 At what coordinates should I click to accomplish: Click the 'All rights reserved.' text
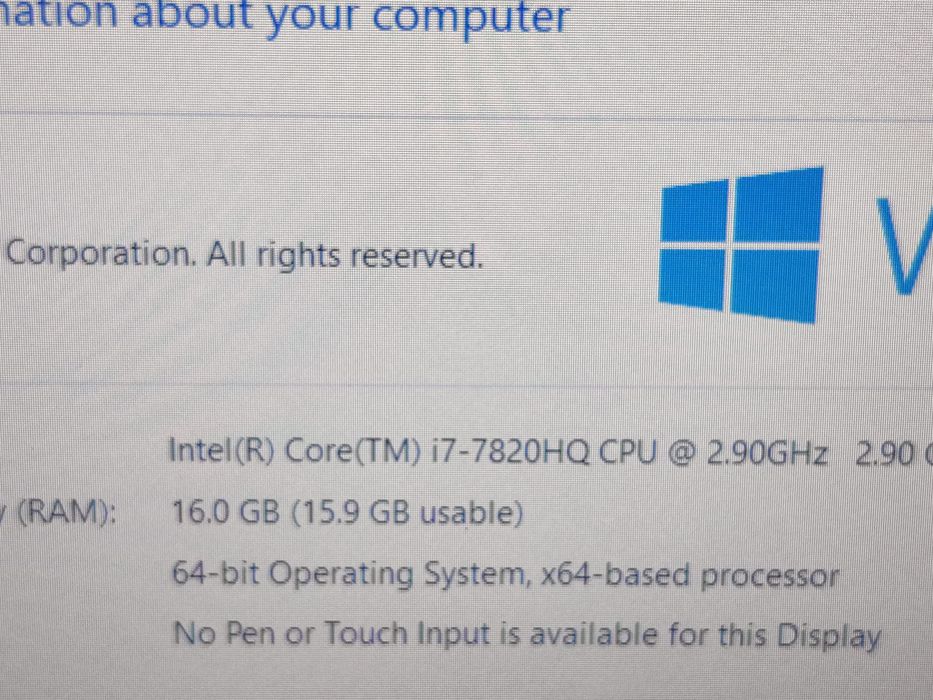click(345, 255)
